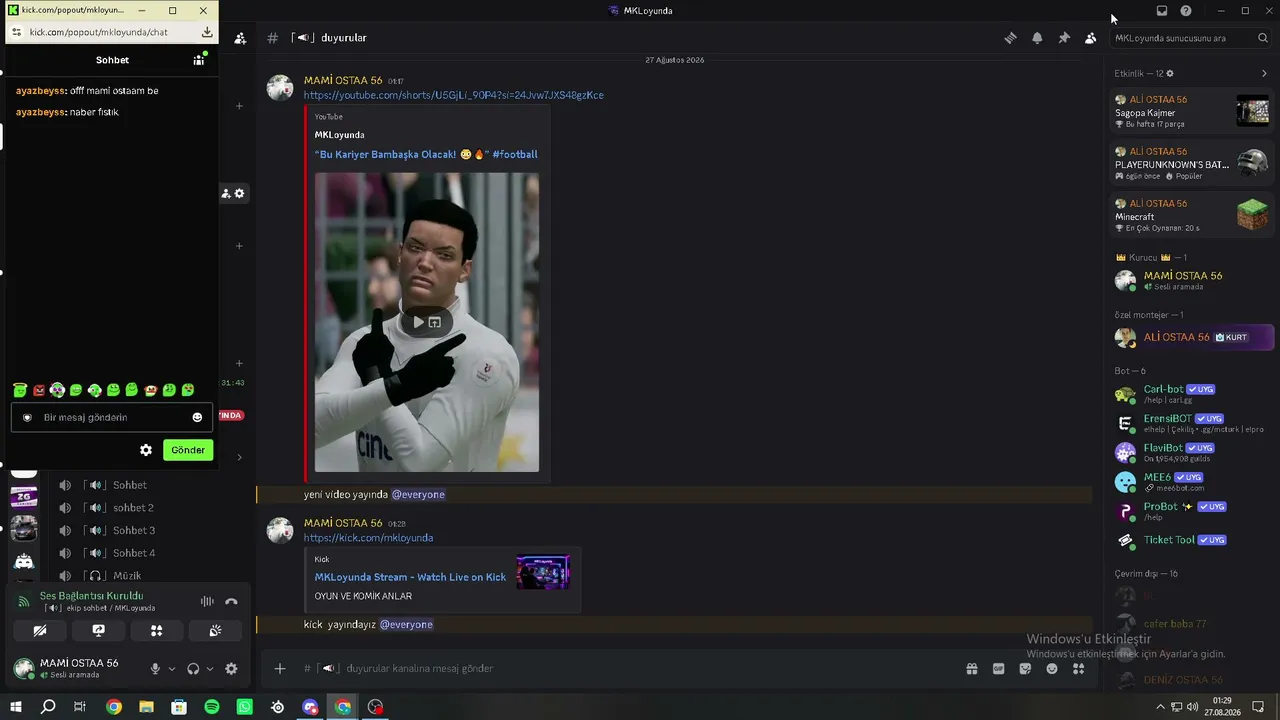Select the Ticket Tool bot entry

pos(1191,540)
